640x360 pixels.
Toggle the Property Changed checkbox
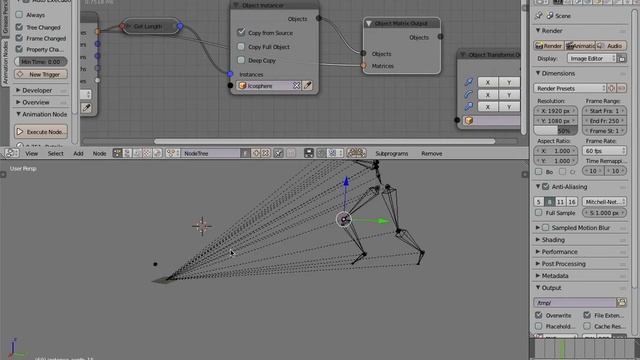[x=19, y=49]
